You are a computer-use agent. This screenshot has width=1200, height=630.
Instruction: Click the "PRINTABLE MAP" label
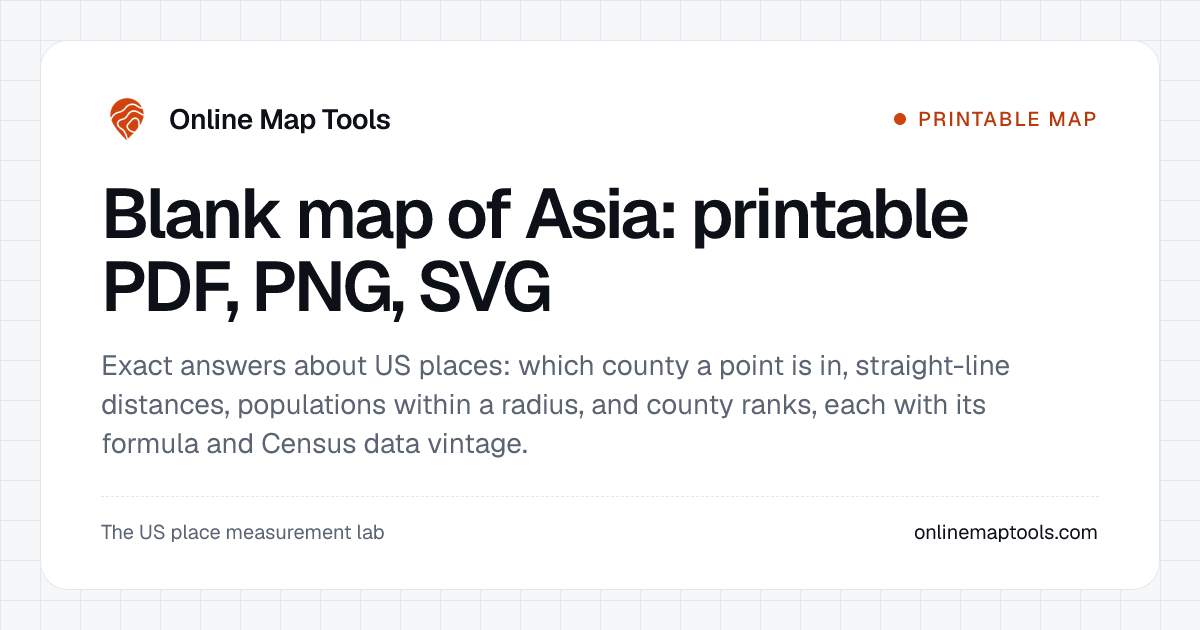click(1008, 119)
